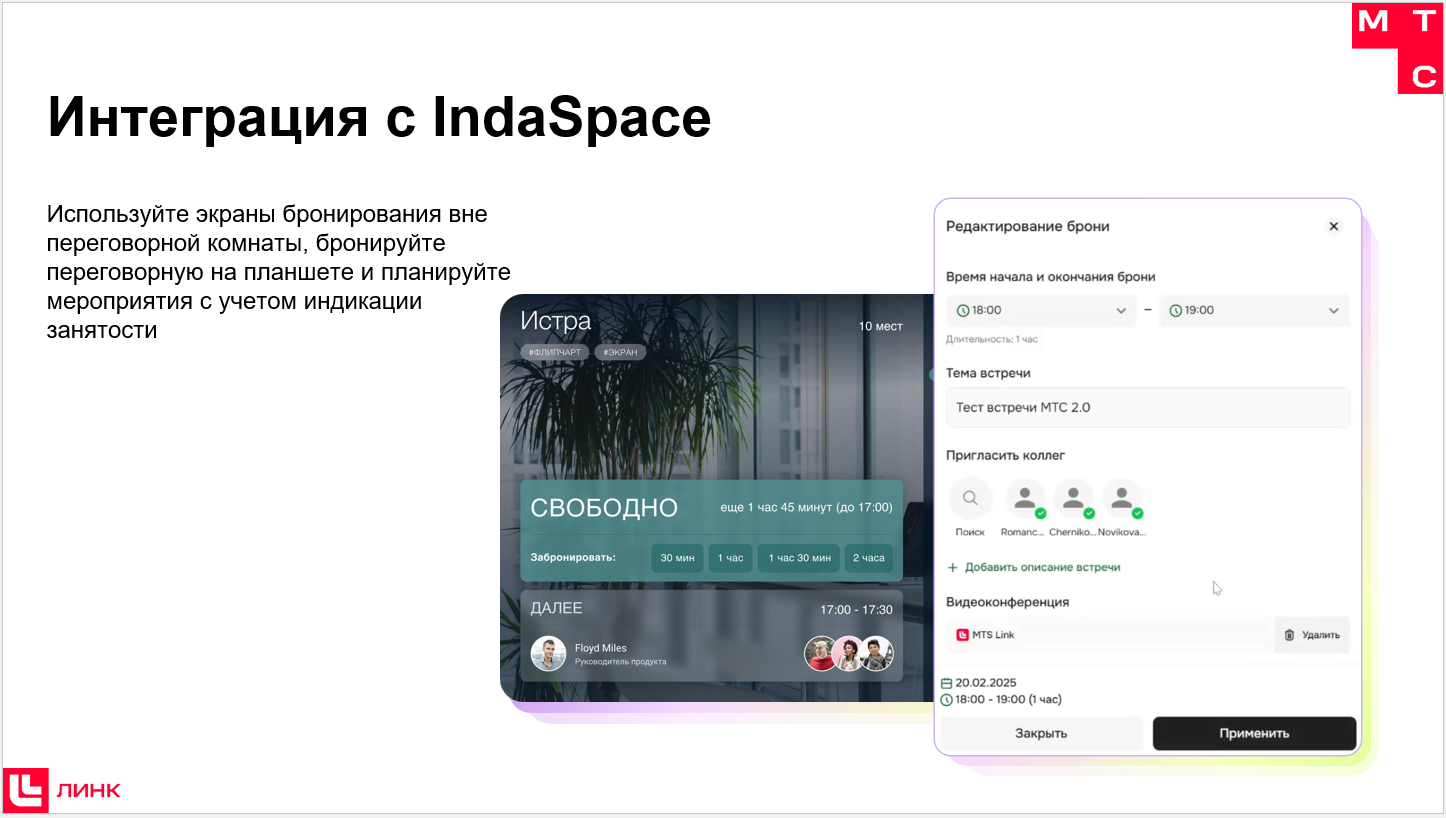
Task: Click the participants avatar group in ДАЛЕЕ card
Action: click(x=849, y=654)
